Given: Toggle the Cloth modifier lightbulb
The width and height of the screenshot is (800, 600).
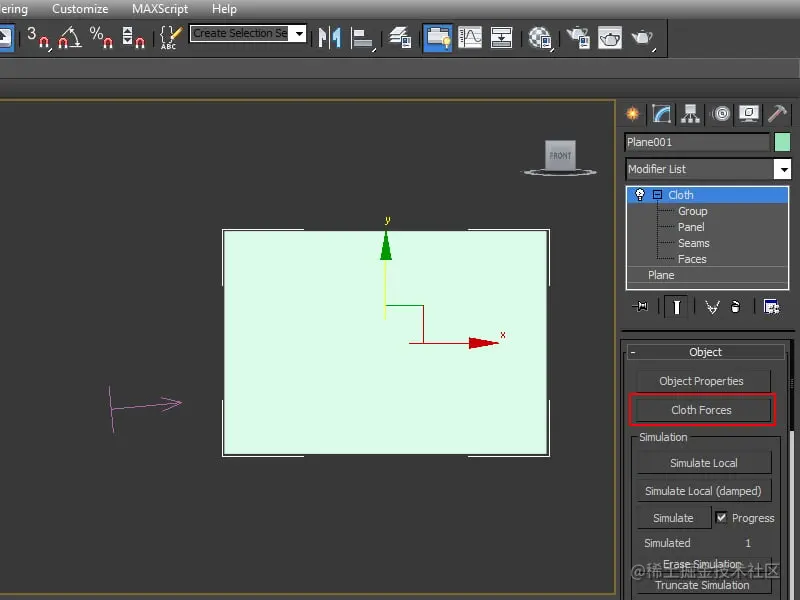Looking at the screenshot, I should [639, 194].
